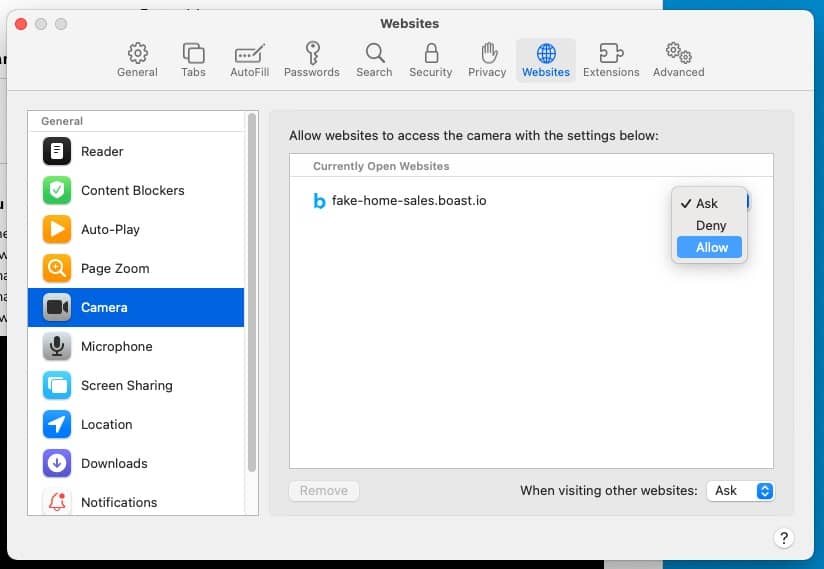Screen dimensions: 824x569
Task: Open the General preferences tab
Action: click(137, 60)
